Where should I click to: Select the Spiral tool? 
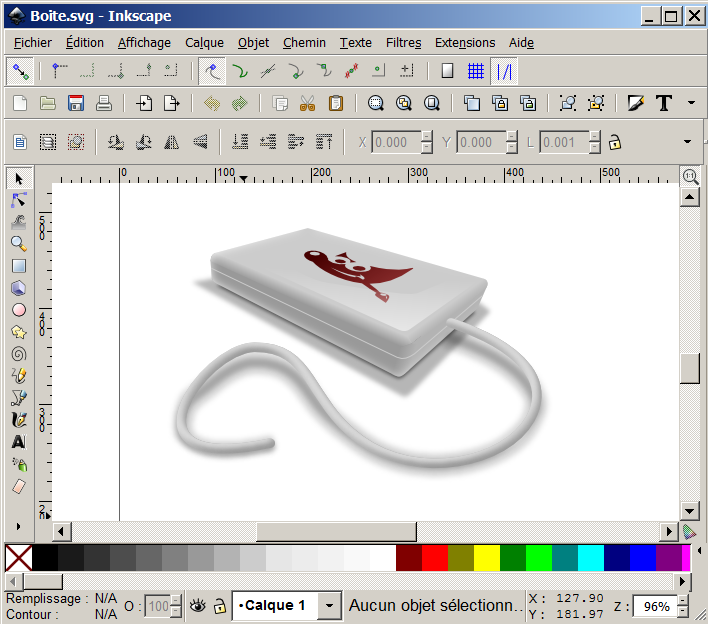(19, 354)
